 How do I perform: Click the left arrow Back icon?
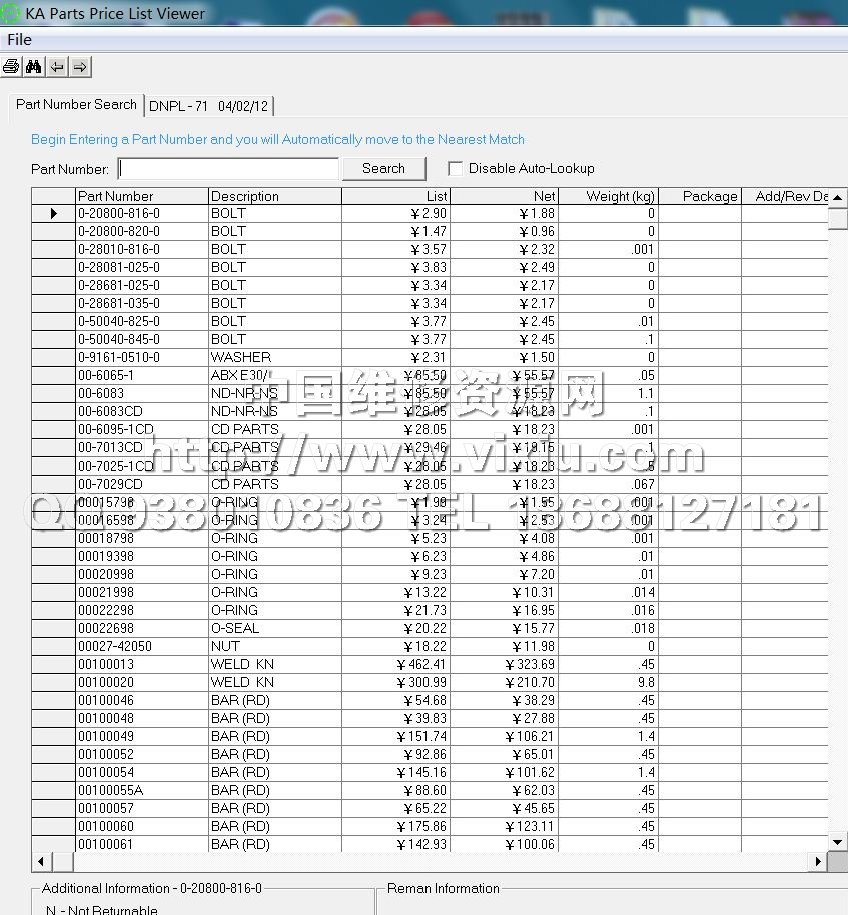tap(57, 67)
